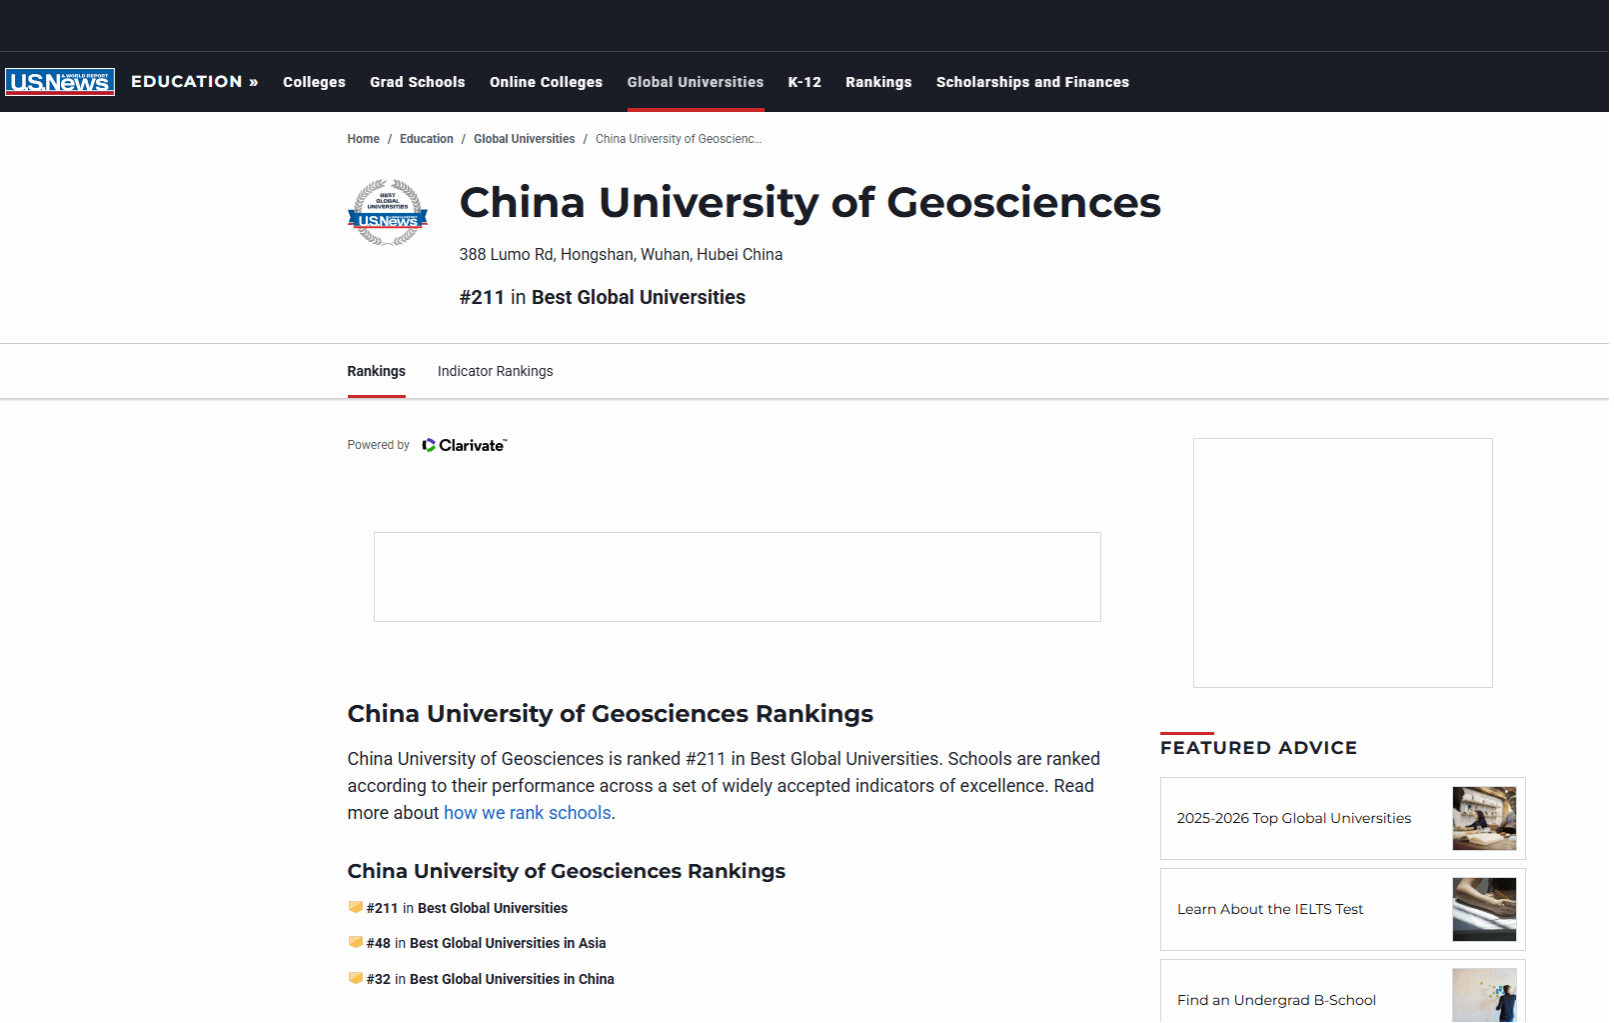
Task: Open the Find an Undergrad B-School card
Action: coord(1343,992)
